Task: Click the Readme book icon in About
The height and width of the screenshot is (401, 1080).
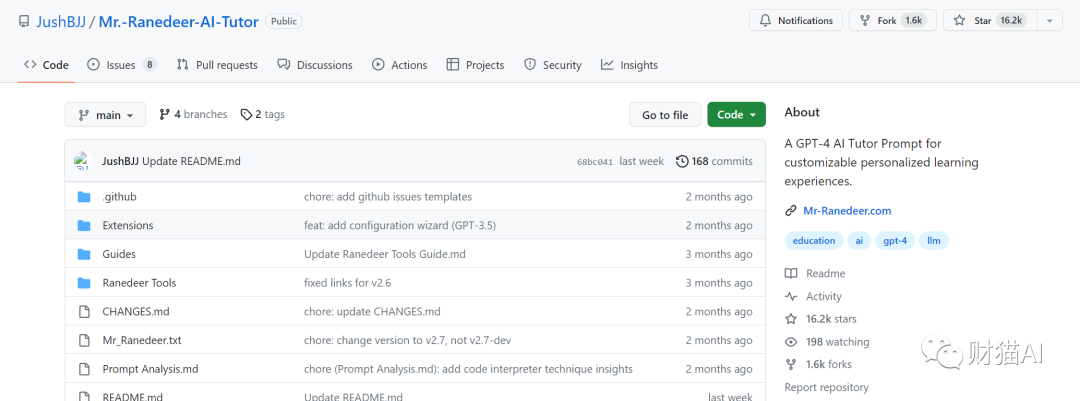Action: coord(791,274)
